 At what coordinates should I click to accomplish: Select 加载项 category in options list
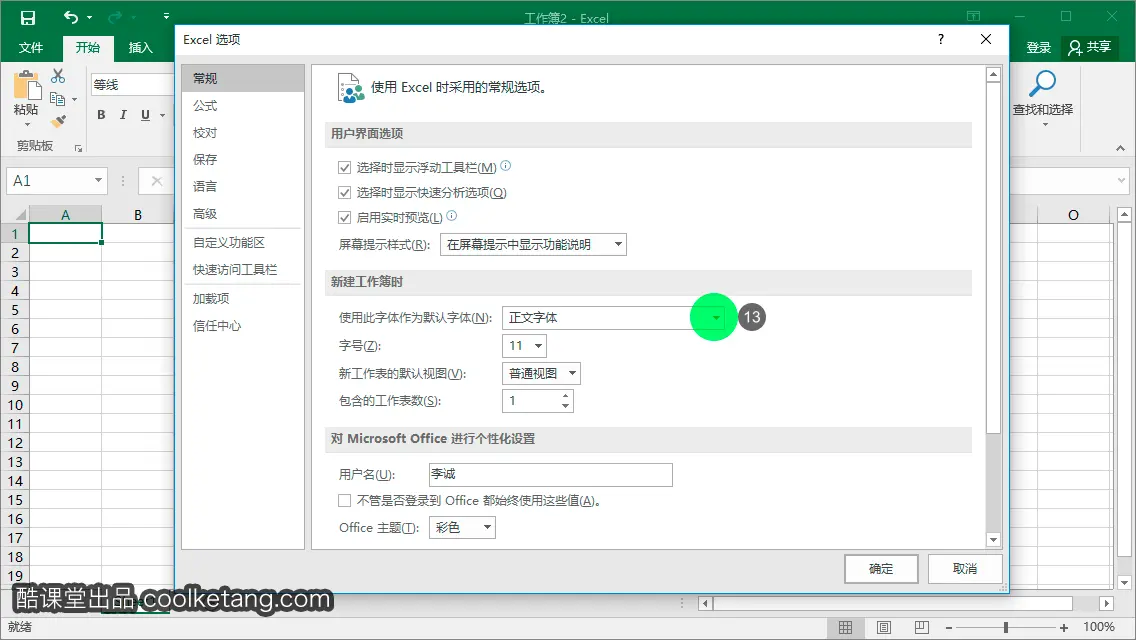pos(243,299)
